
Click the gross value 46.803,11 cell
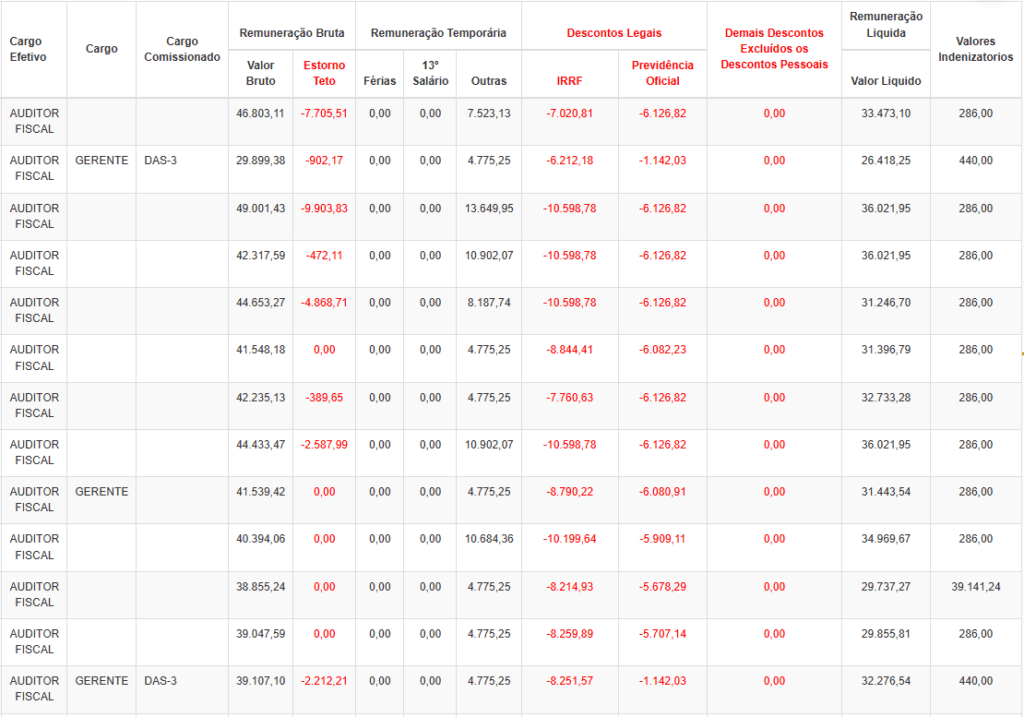point(260,113)
